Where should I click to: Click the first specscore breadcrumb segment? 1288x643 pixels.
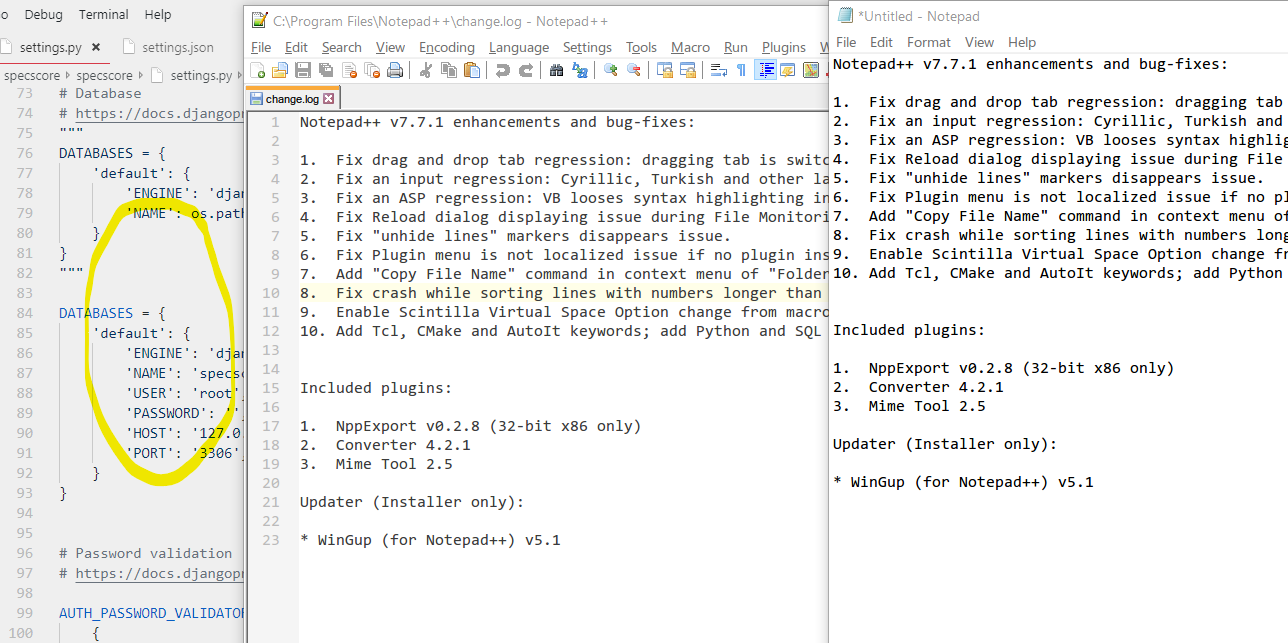pos(31,75)
